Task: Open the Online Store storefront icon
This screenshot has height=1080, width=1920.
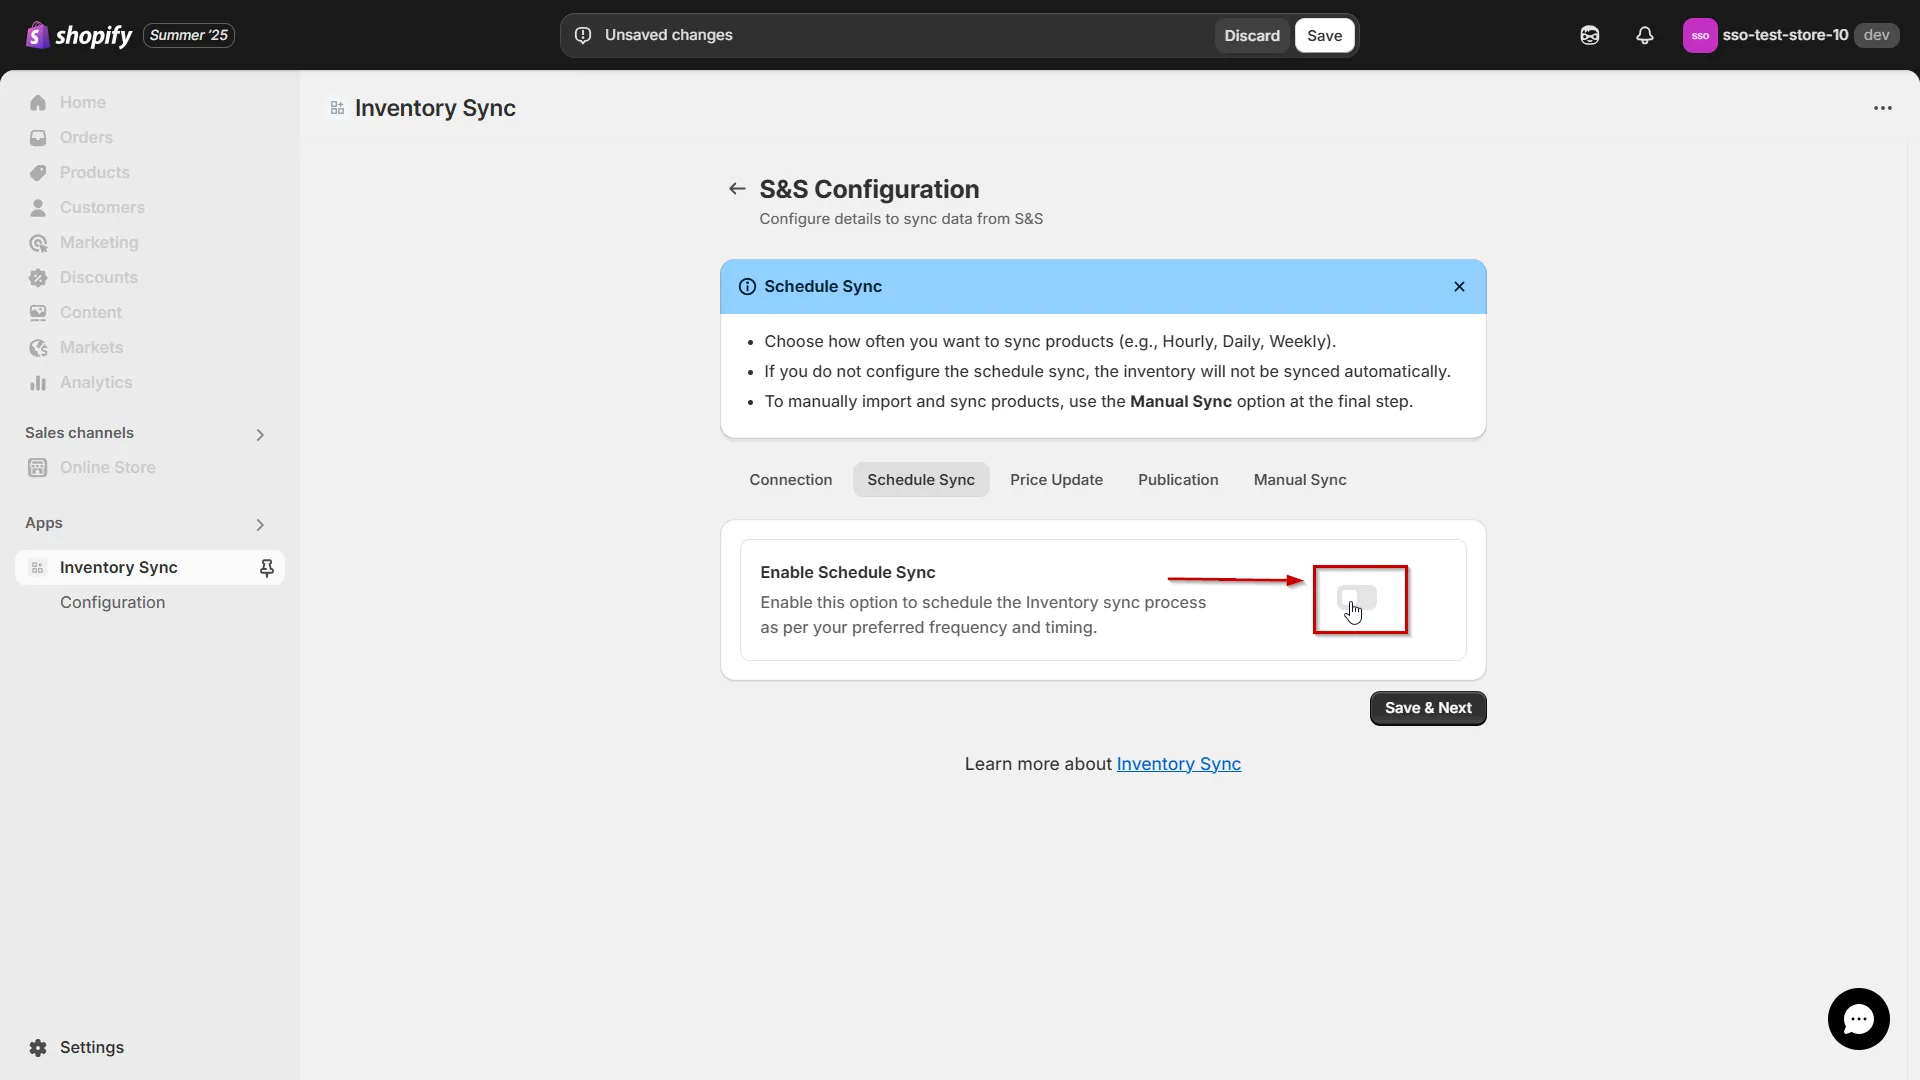Action: pyautogui.click(x=38, y=468)
